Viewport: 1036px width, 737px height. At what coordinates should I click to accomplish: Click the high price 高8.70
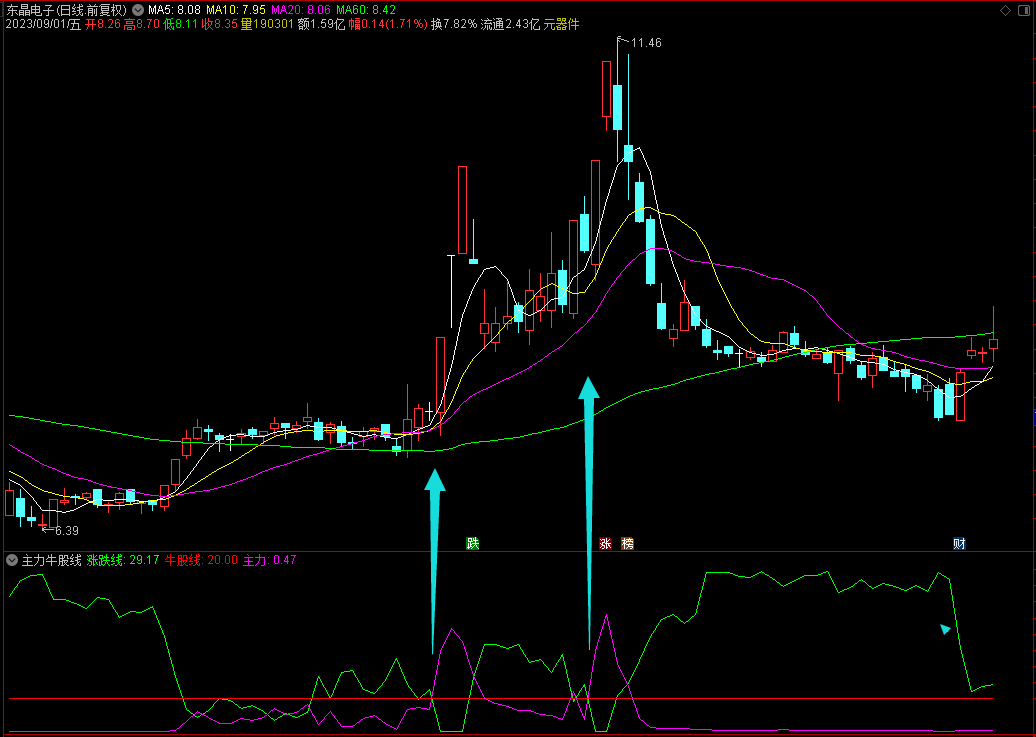tap(141, 24)
